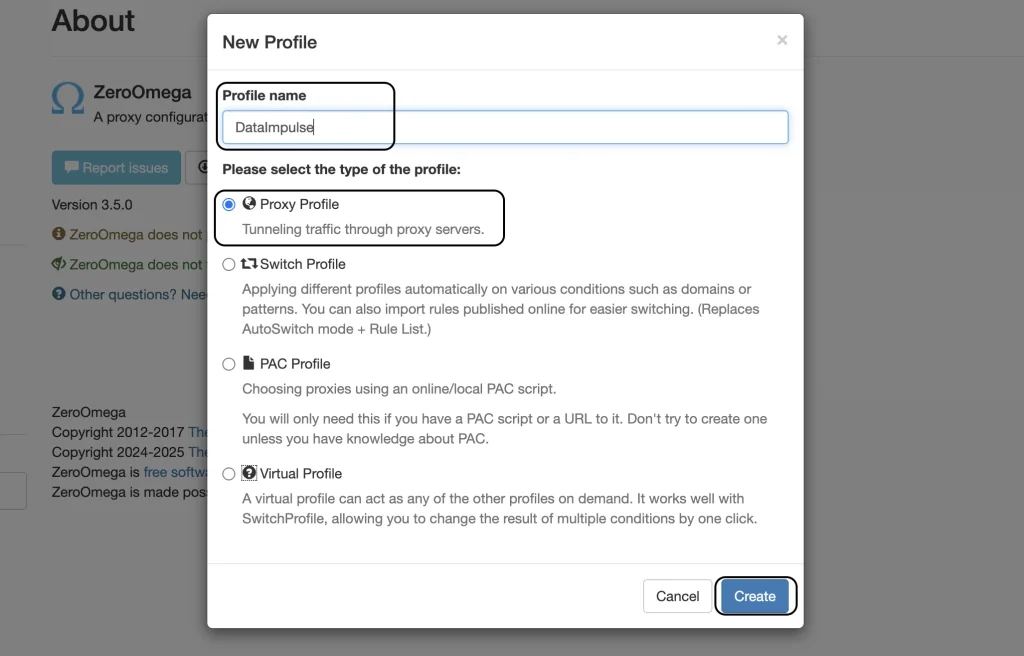
Task: Select the Proxy Profile radio button
Action: pyautogui.click(x=229, y=205)
